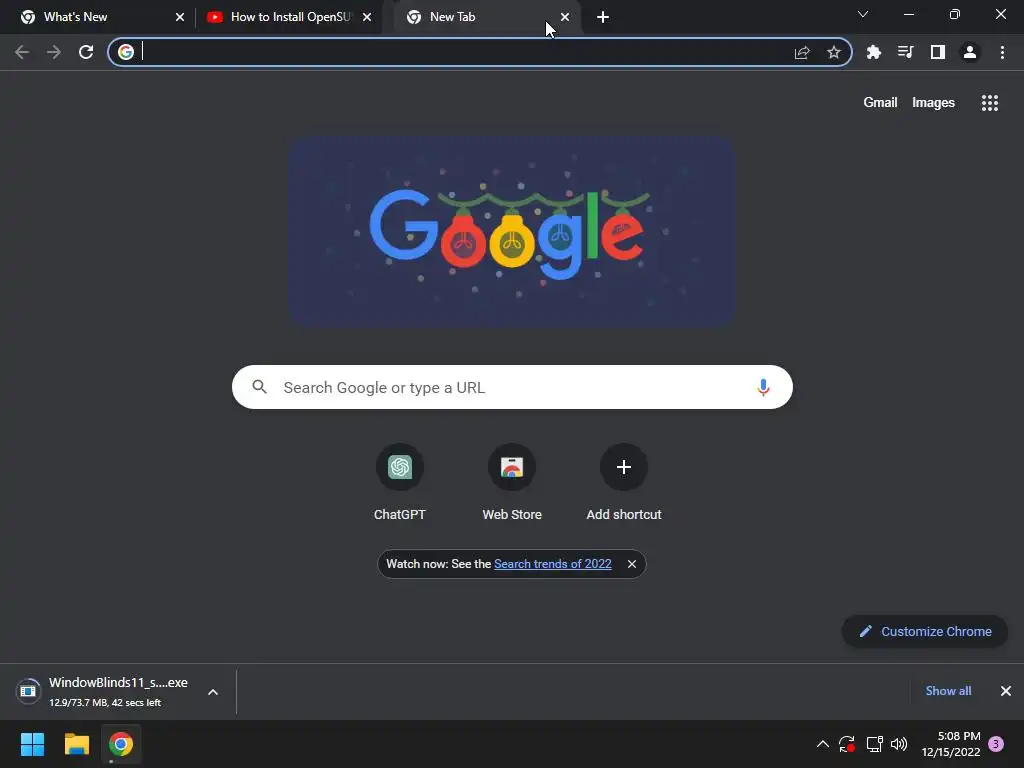Go back using the browser back arrow
The width and height of the screenshot is (1024, 768).
coord(22,52)
